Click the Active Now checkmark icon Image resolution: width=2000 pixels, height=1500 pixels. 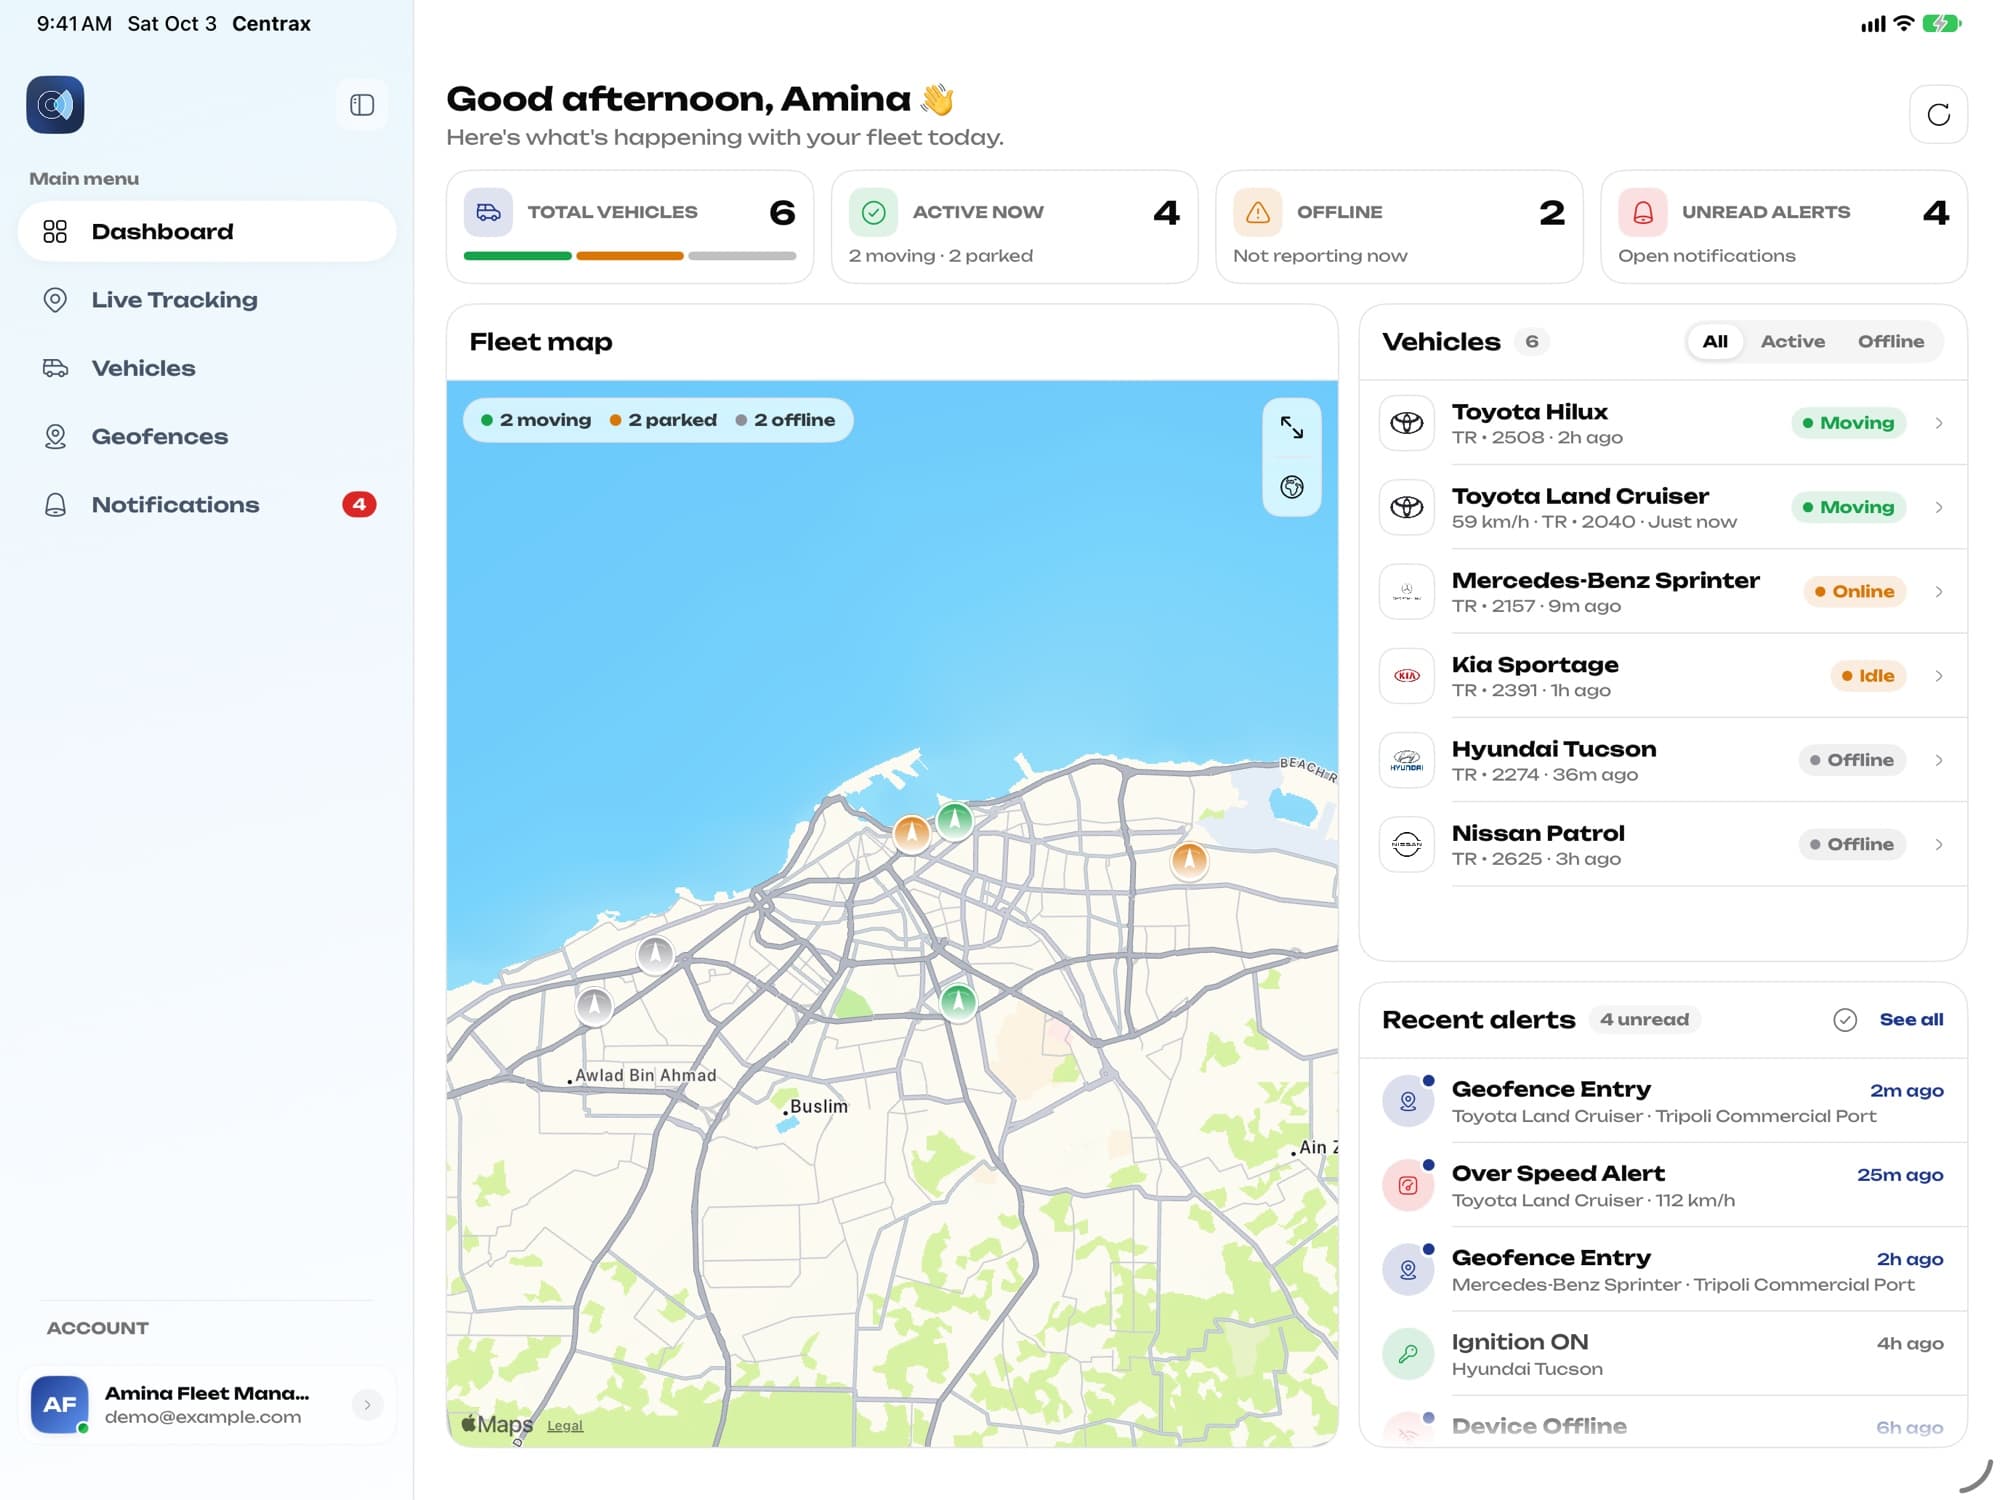click(x=873, y=212)
